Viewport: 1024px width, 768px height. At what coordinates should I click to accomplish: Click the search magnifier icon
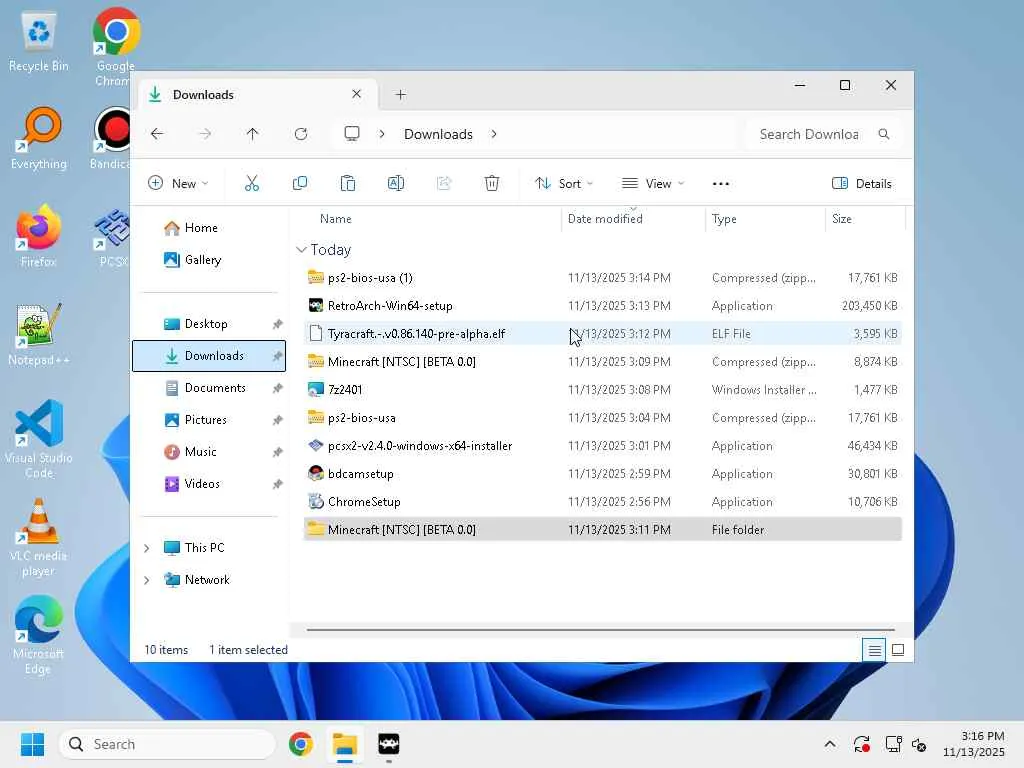884,134
